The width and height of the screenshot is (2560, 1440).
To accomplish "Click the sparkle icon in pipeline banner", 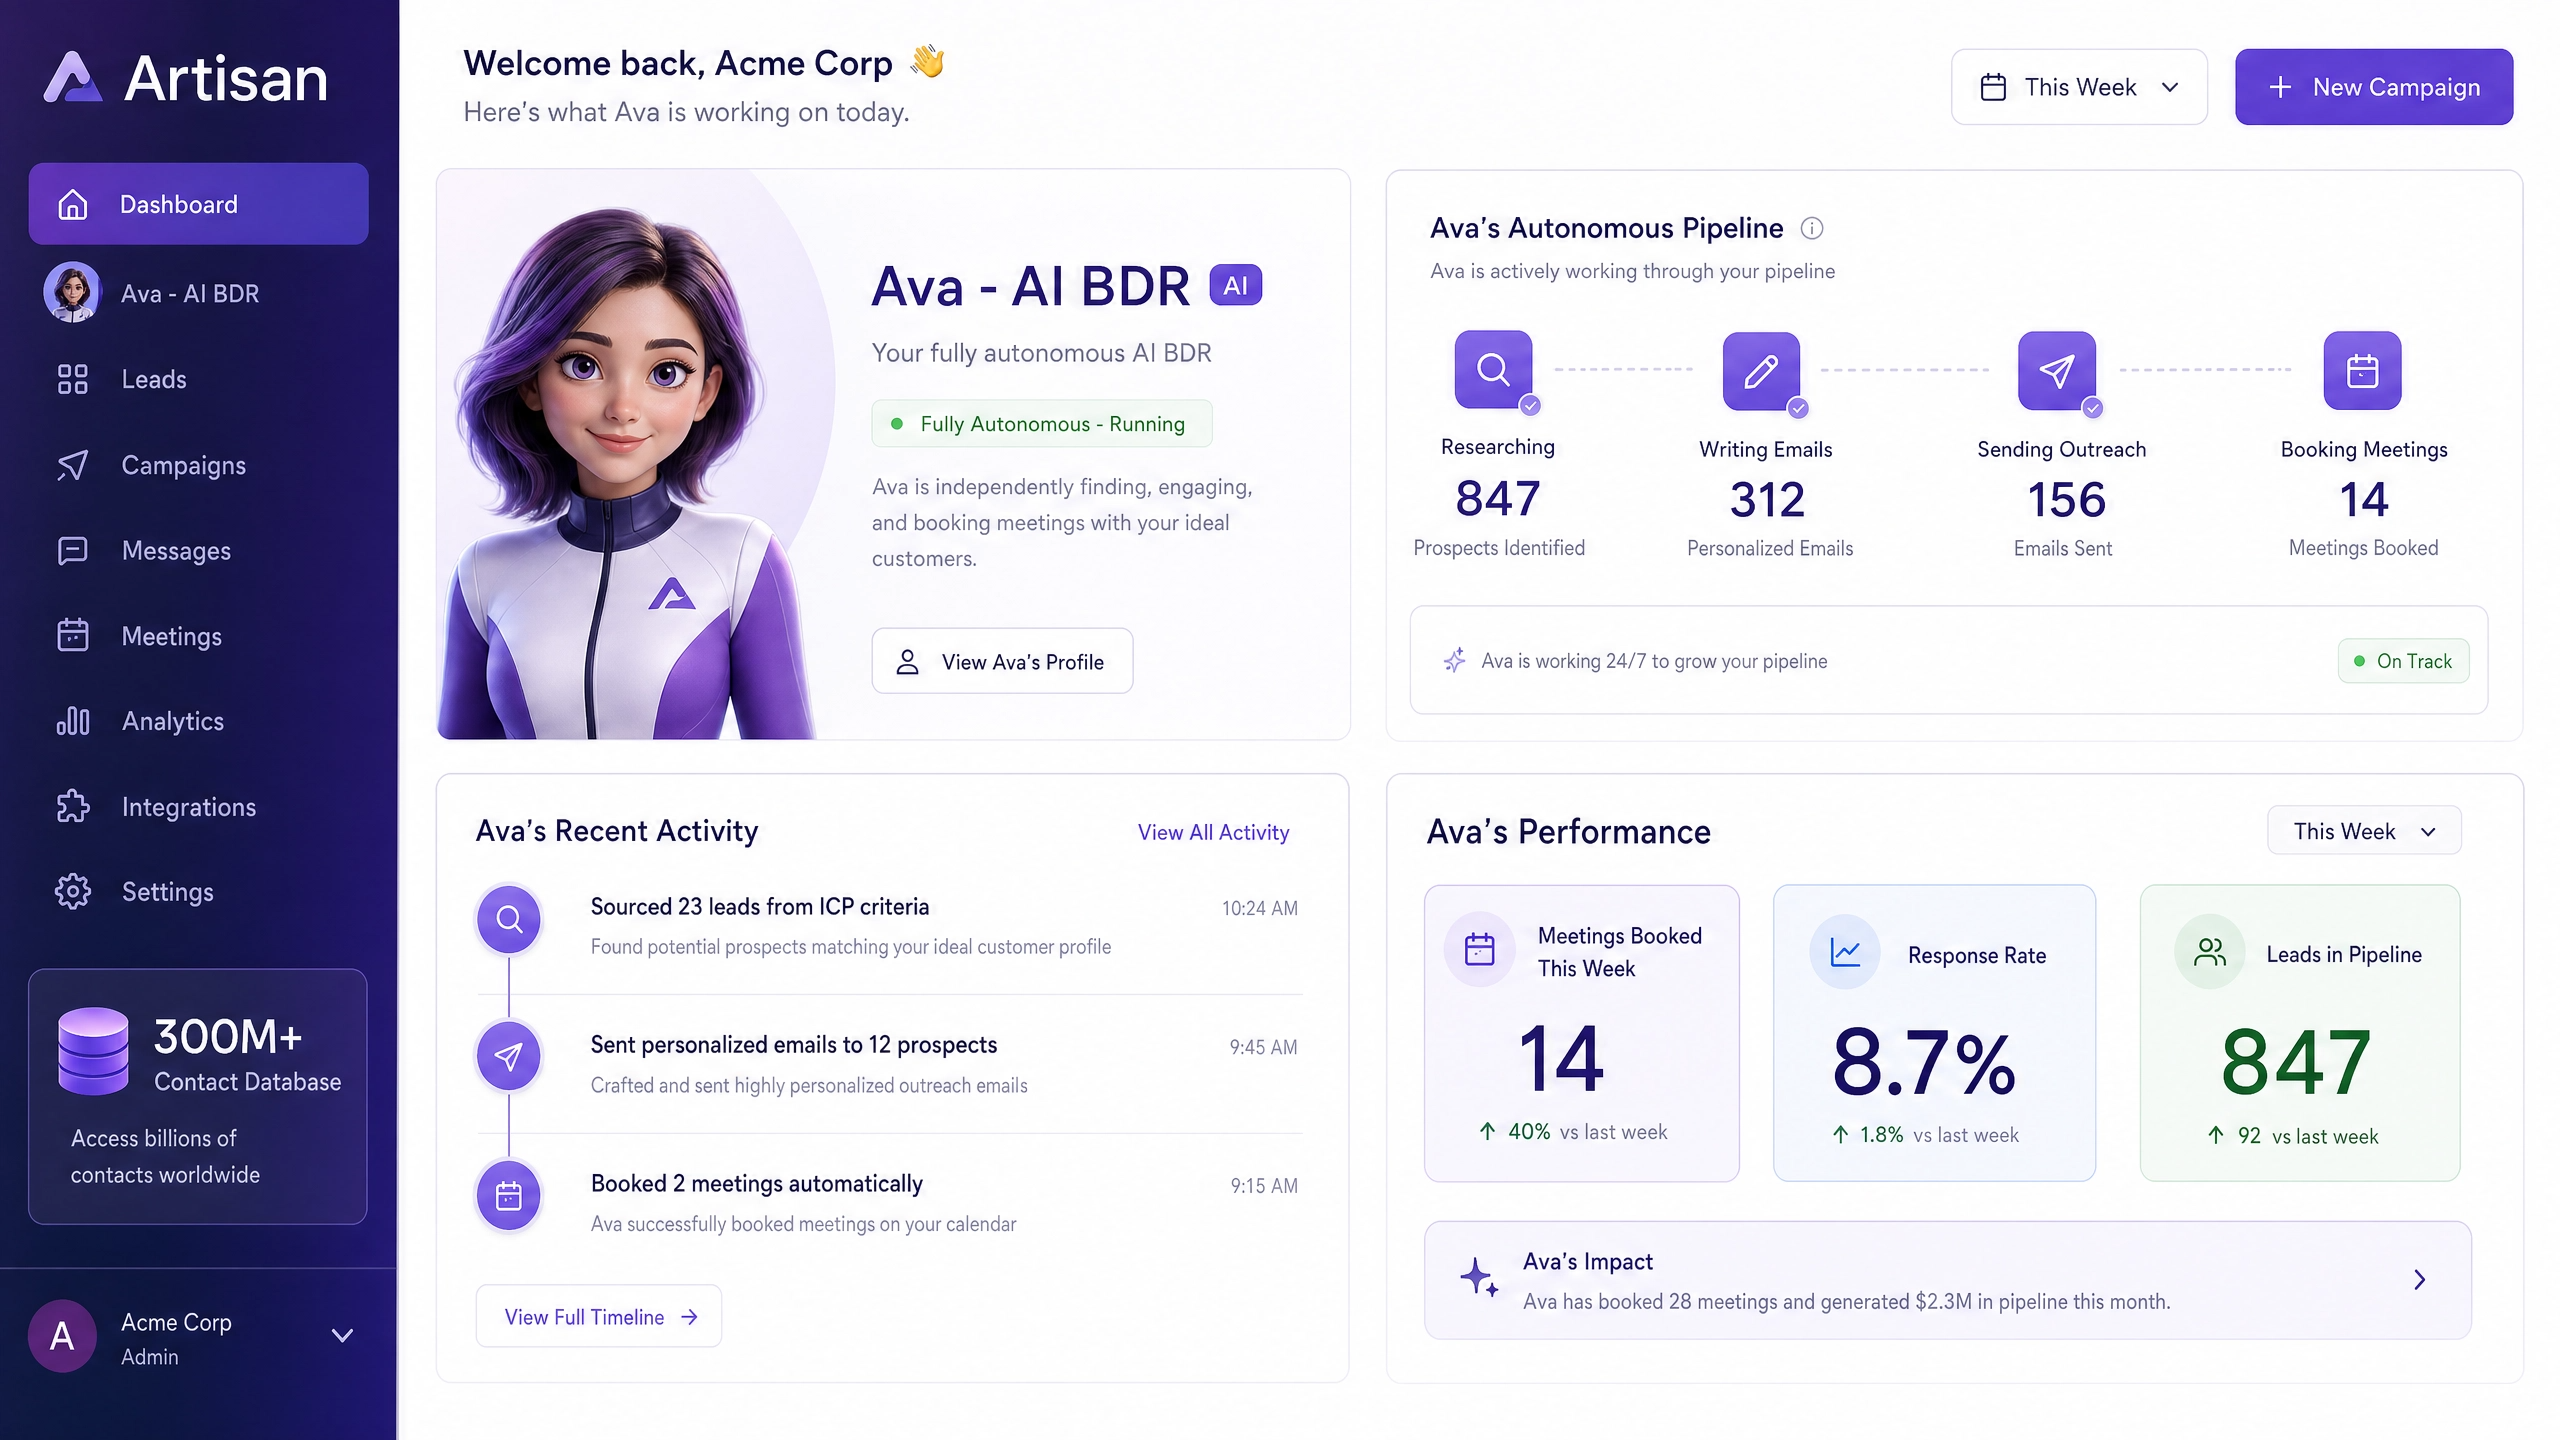I will (x=1455, y=660).
